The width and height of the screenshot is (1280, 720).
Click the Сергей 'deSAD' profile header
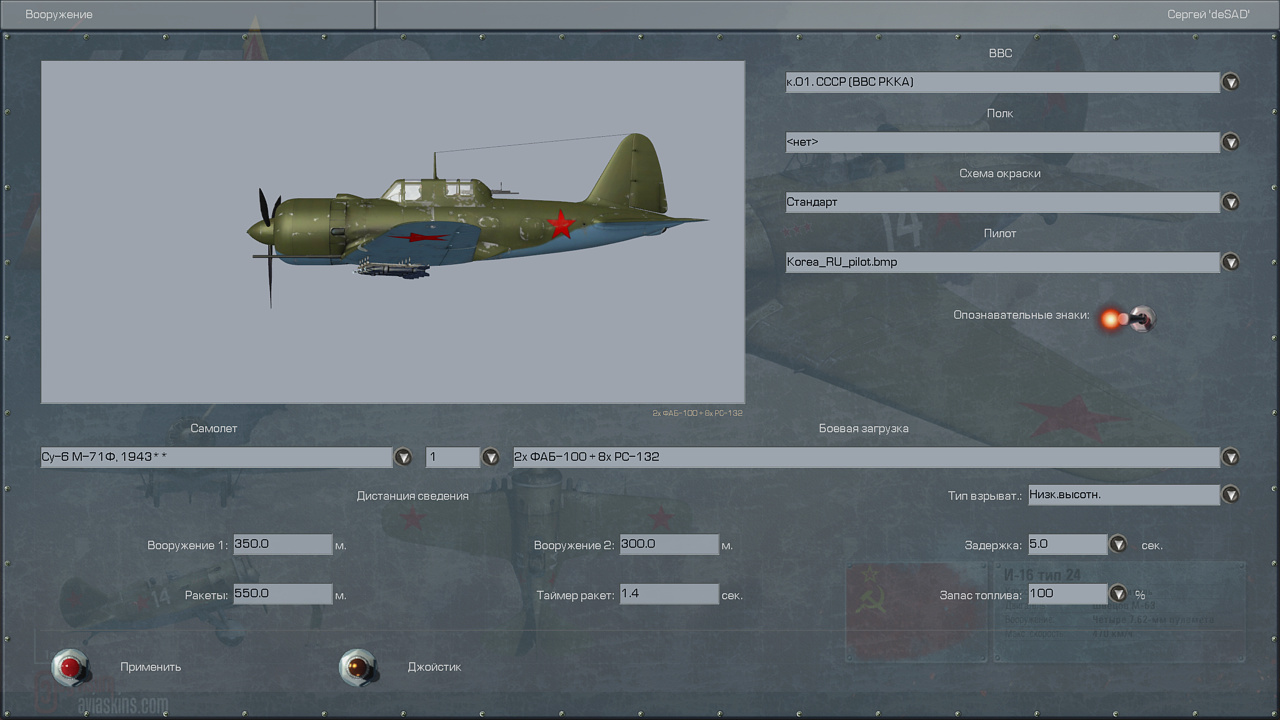(x=1208, y=15)
